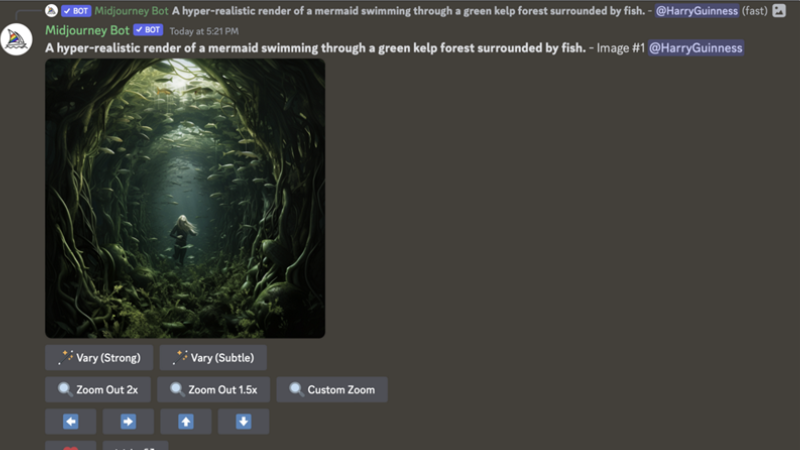This screenshot has width=800, height=450.
Task: Click the small avatar in the reply preview
Action: [51, 10]
